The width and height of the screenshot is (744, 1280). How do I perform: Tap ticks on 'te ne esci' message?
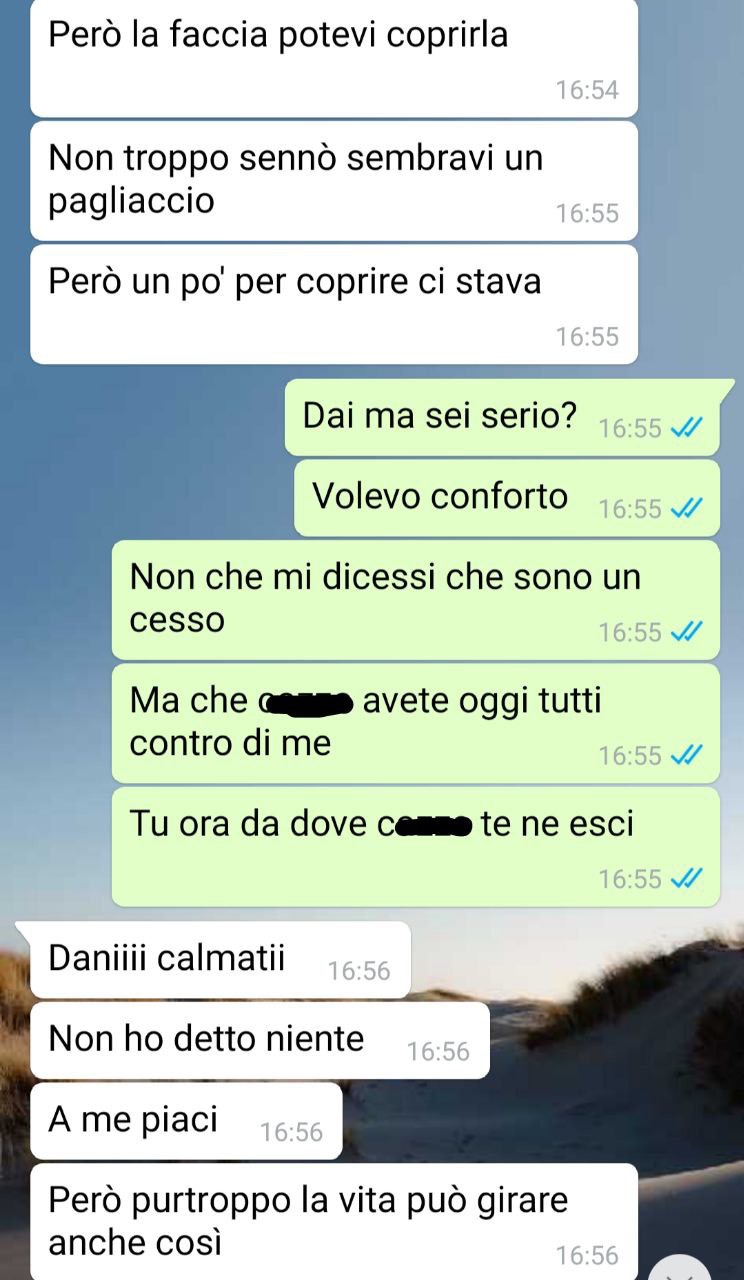pyautogui.click(x=687, y=879)
